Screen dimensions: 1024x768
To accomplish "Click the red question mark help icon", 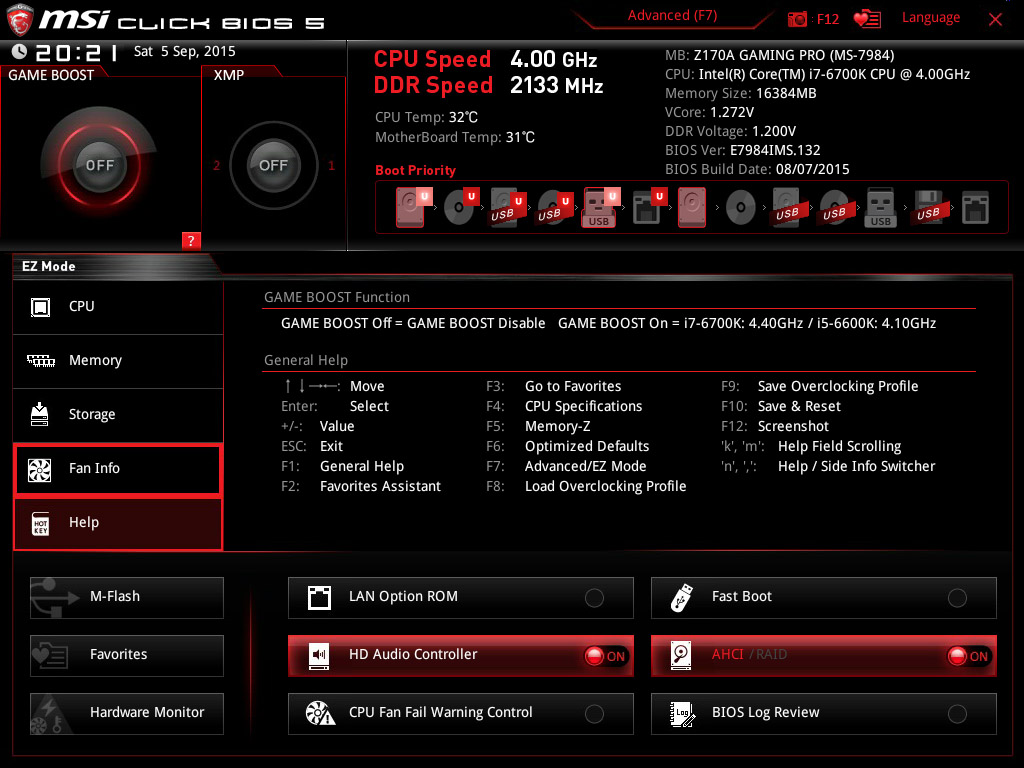I will click(191, 240).
